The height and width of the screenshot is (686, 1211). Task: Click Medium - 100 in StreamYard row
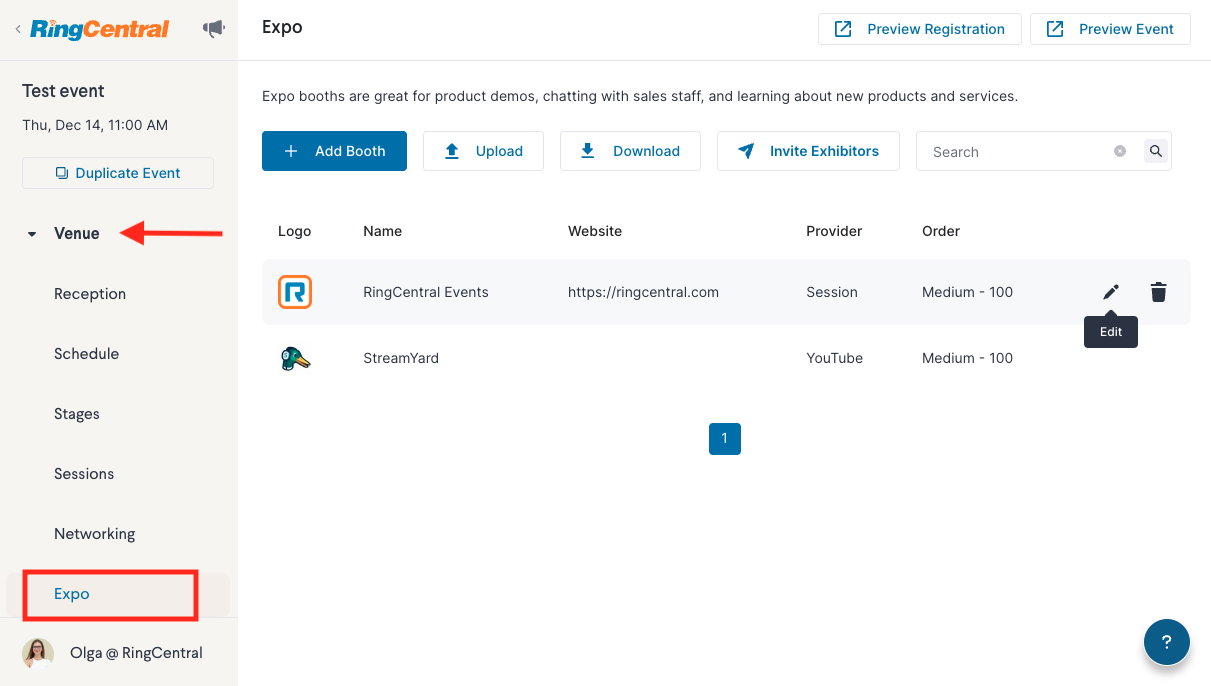(x=967, y=358)
